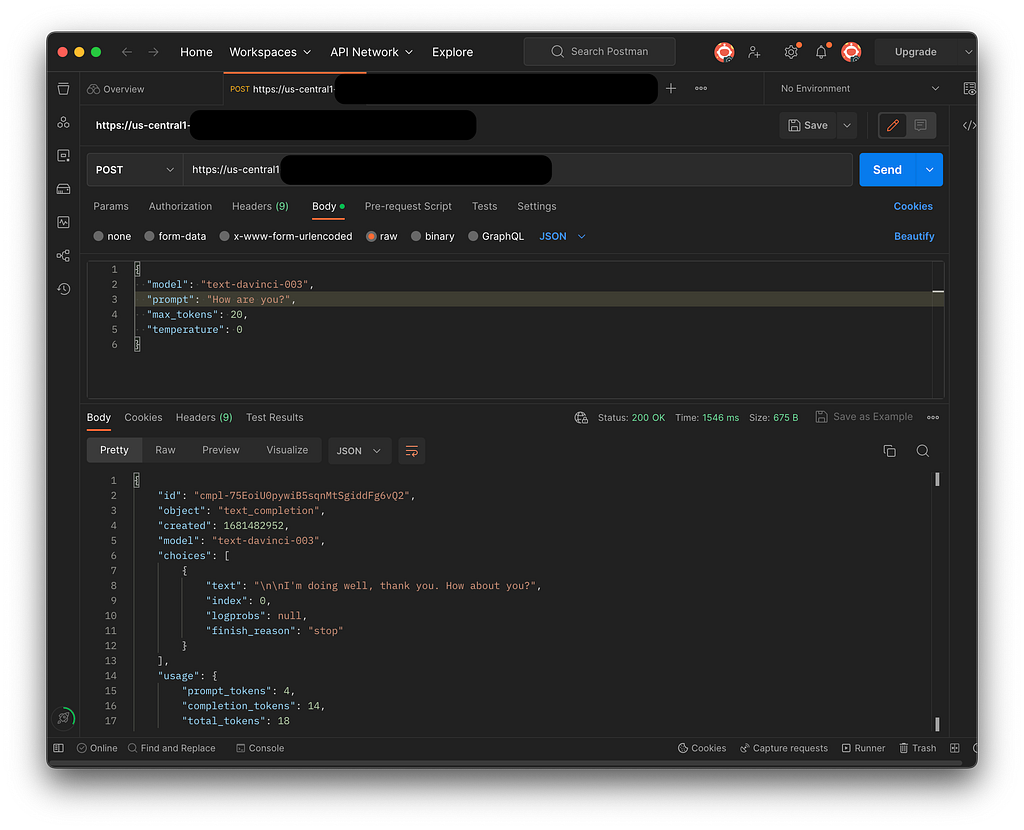1024x830 pixels.
Task: Switch to the Authorization tab
Action: pyautogui.click(x=180, y=206)
